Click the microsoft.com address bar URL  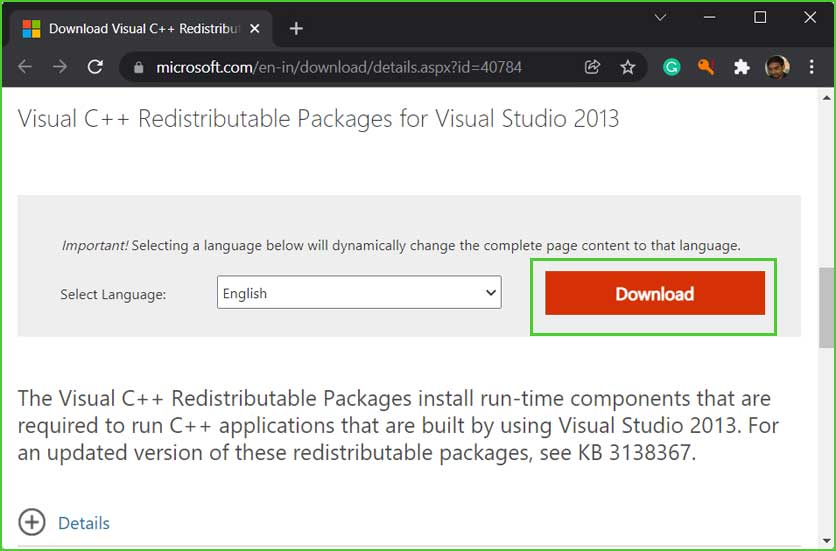click(x=339, y=67)
